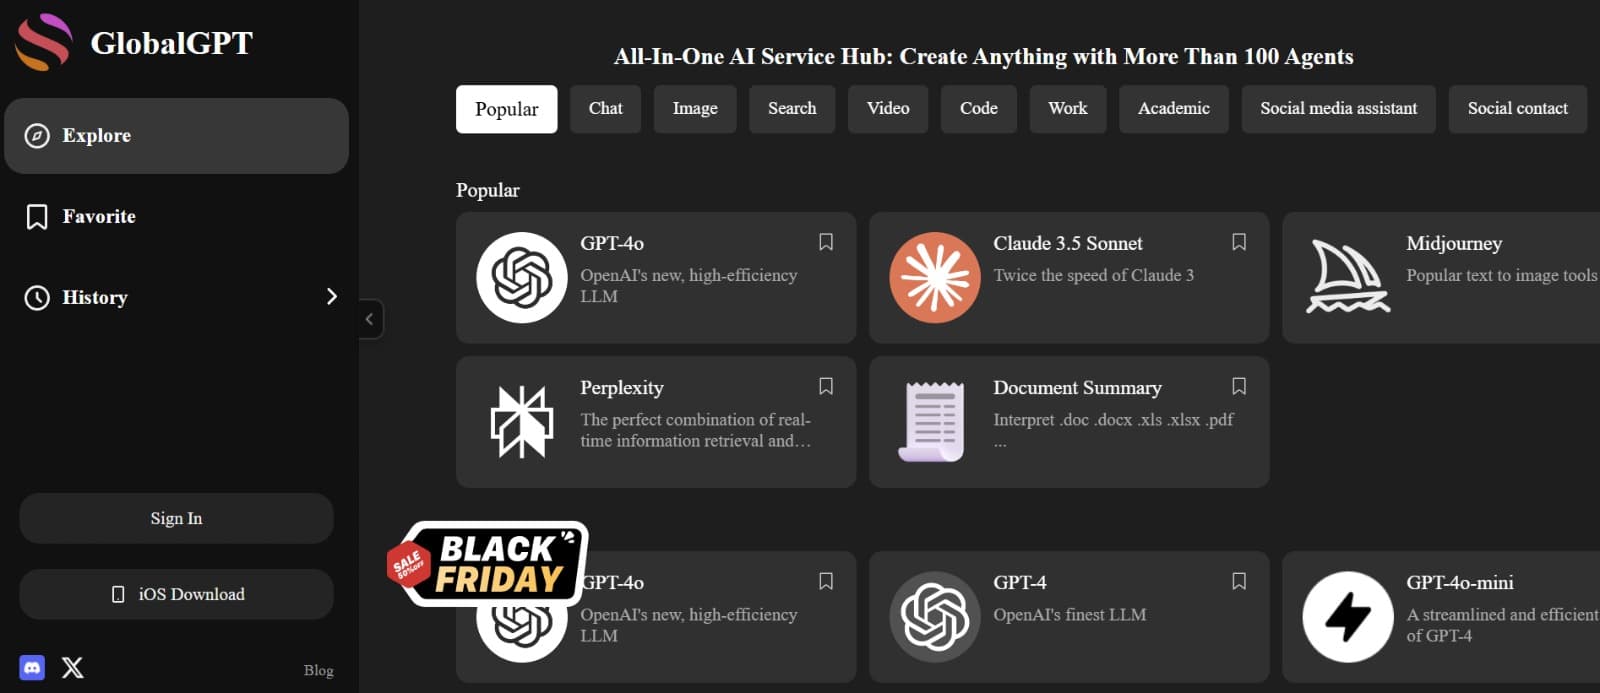Open the Discord icon link

[x=32, y=667]
